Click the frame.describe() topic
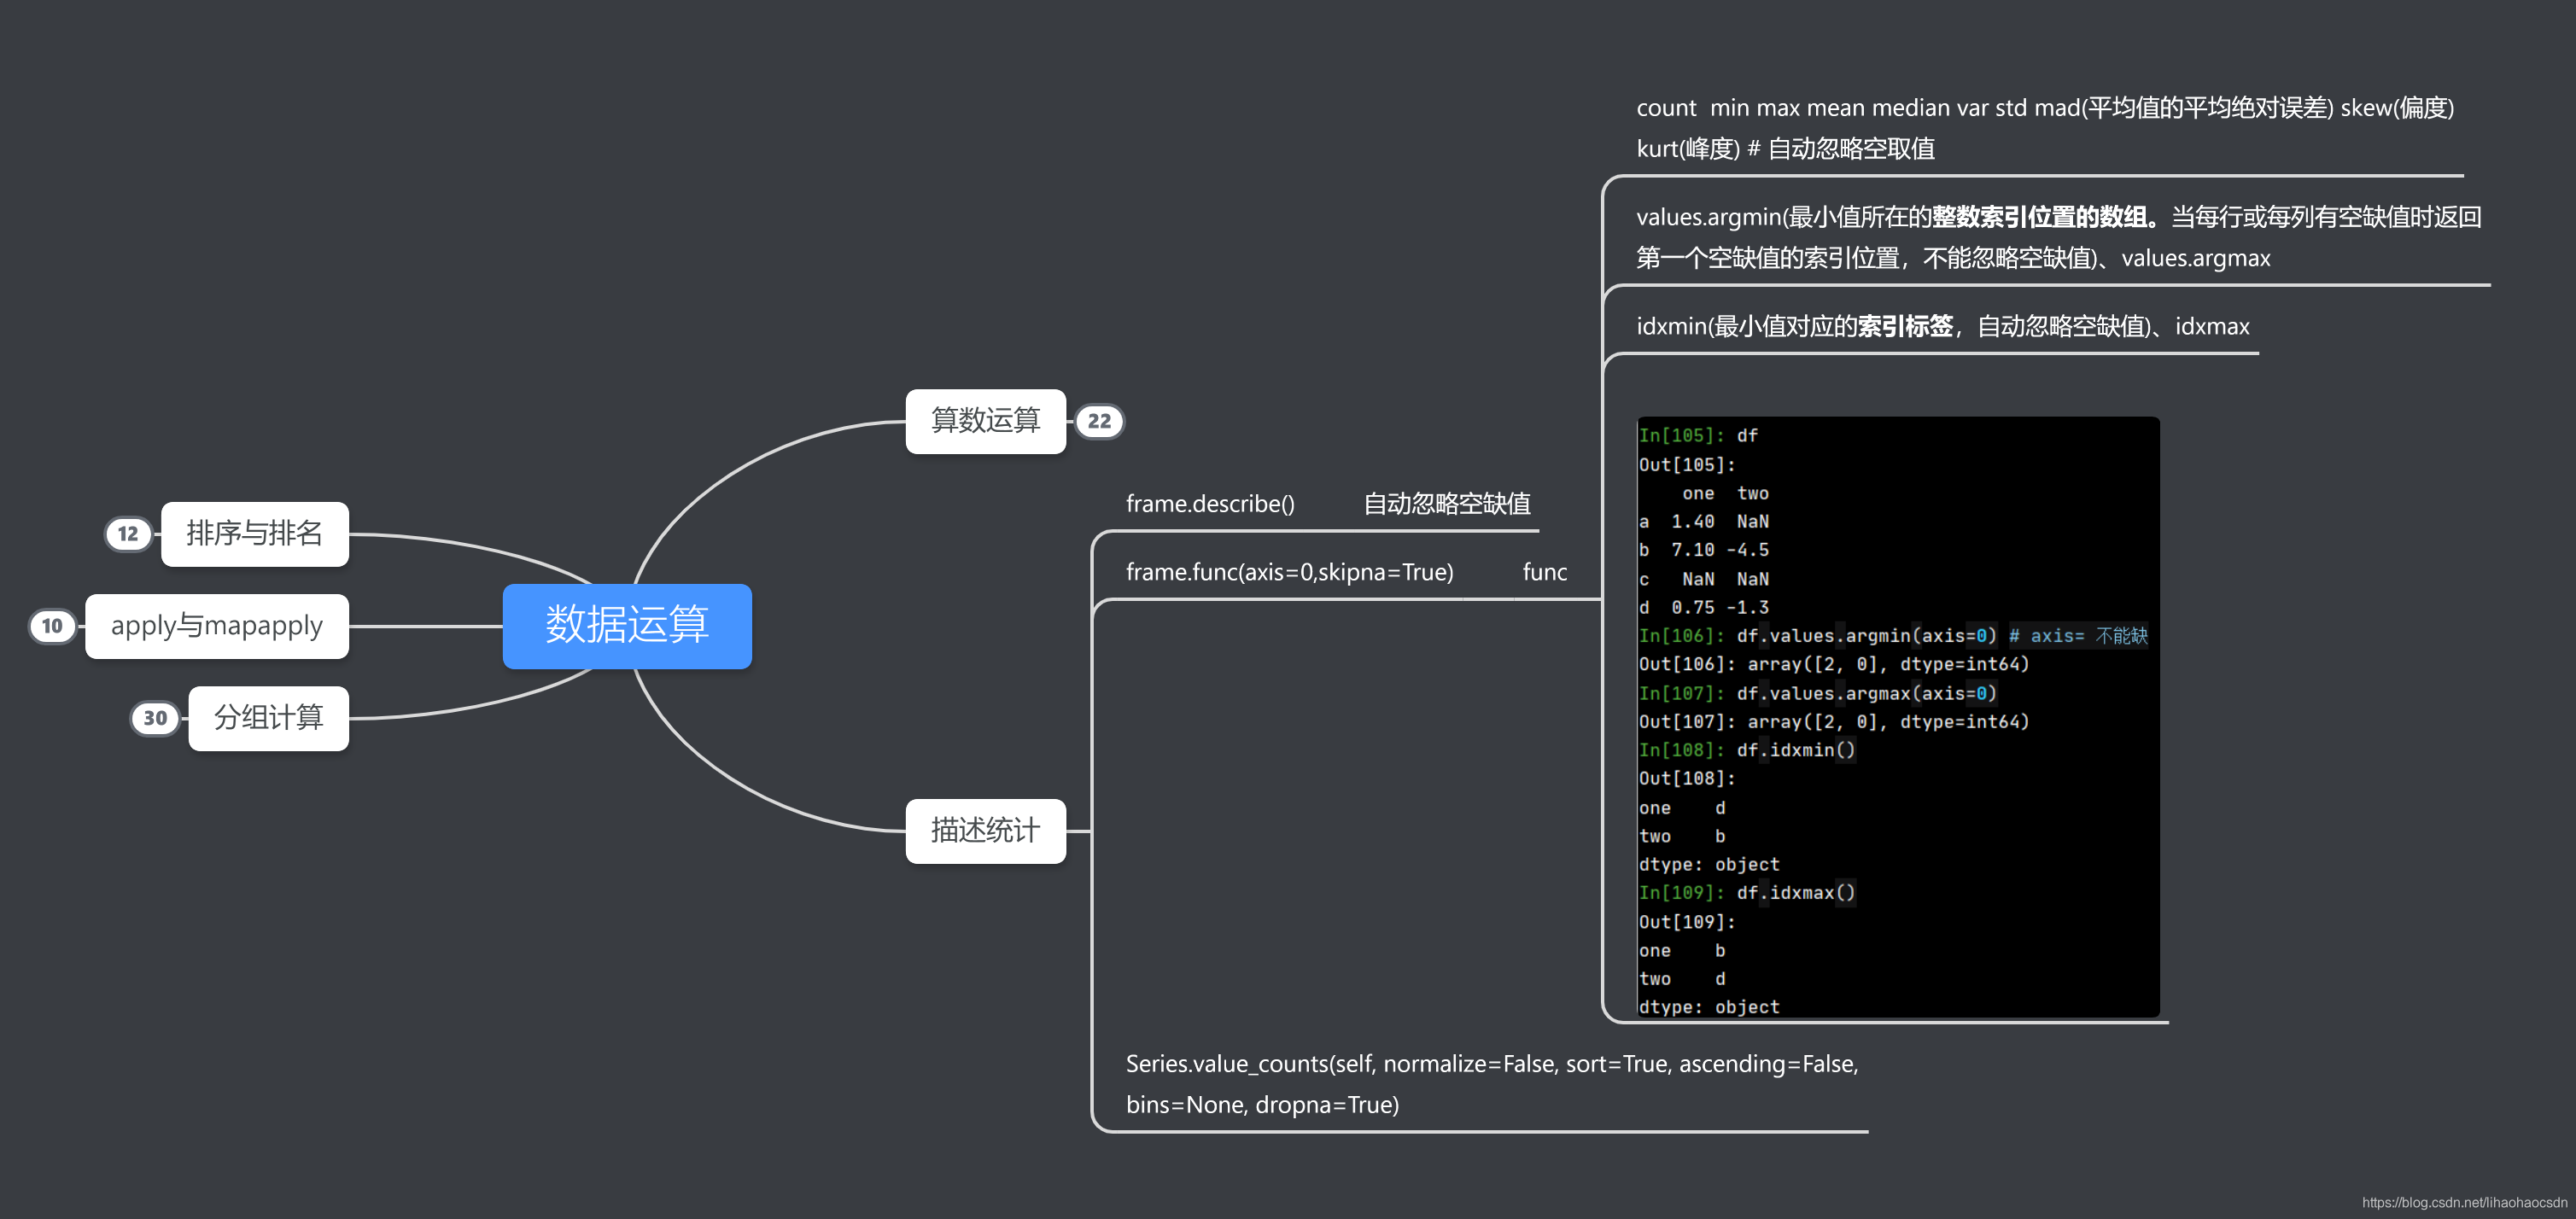 coord(1210,503)
